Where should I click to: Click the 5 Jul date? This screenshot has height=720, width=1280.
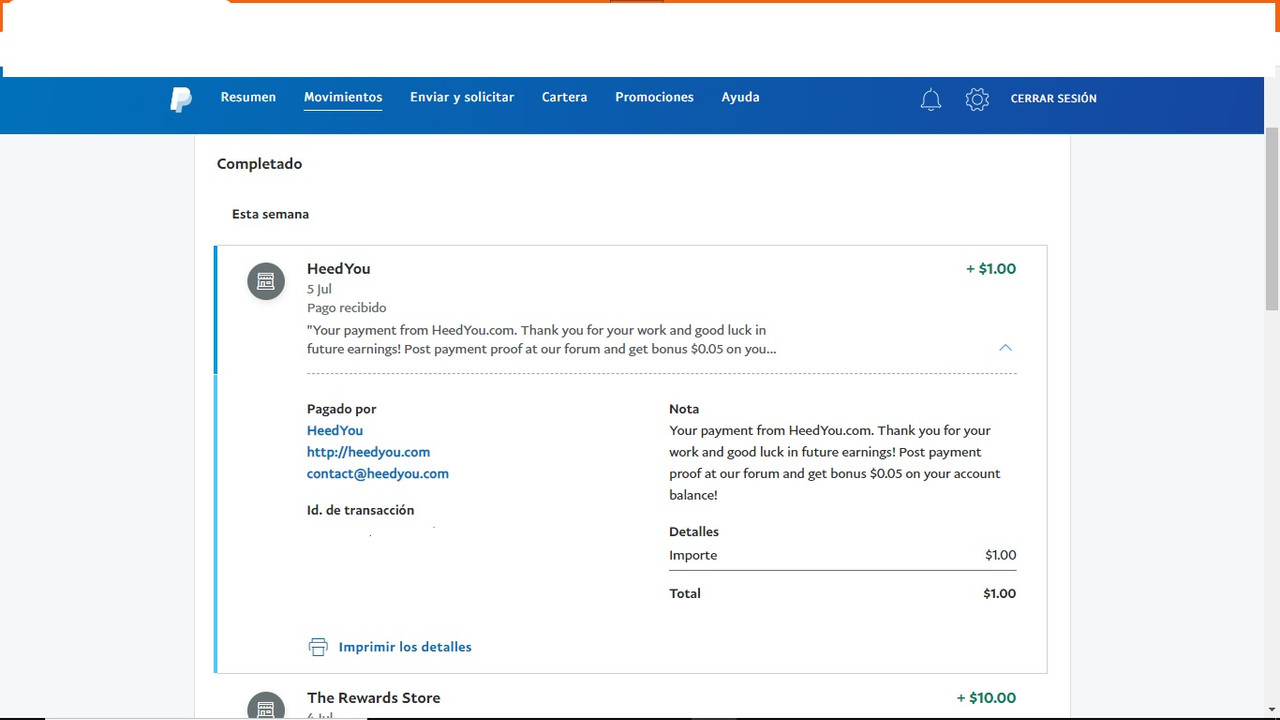[319, 289]
